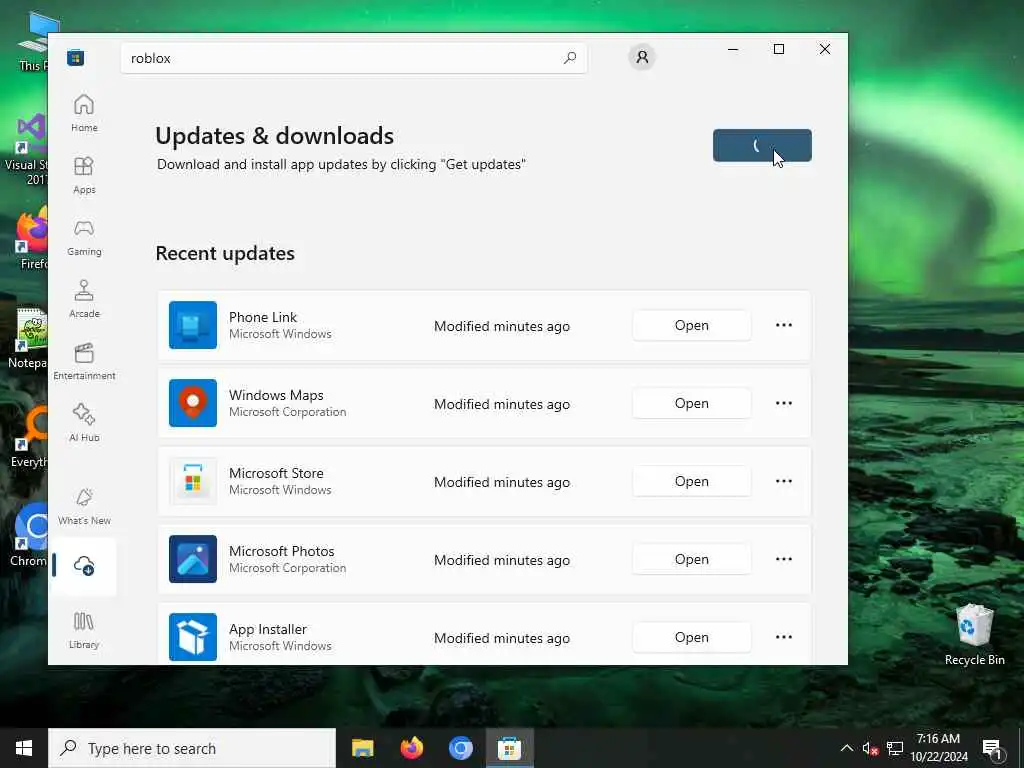
Task: Show more options for Microsoft Photos
Action: click(784, 560)
